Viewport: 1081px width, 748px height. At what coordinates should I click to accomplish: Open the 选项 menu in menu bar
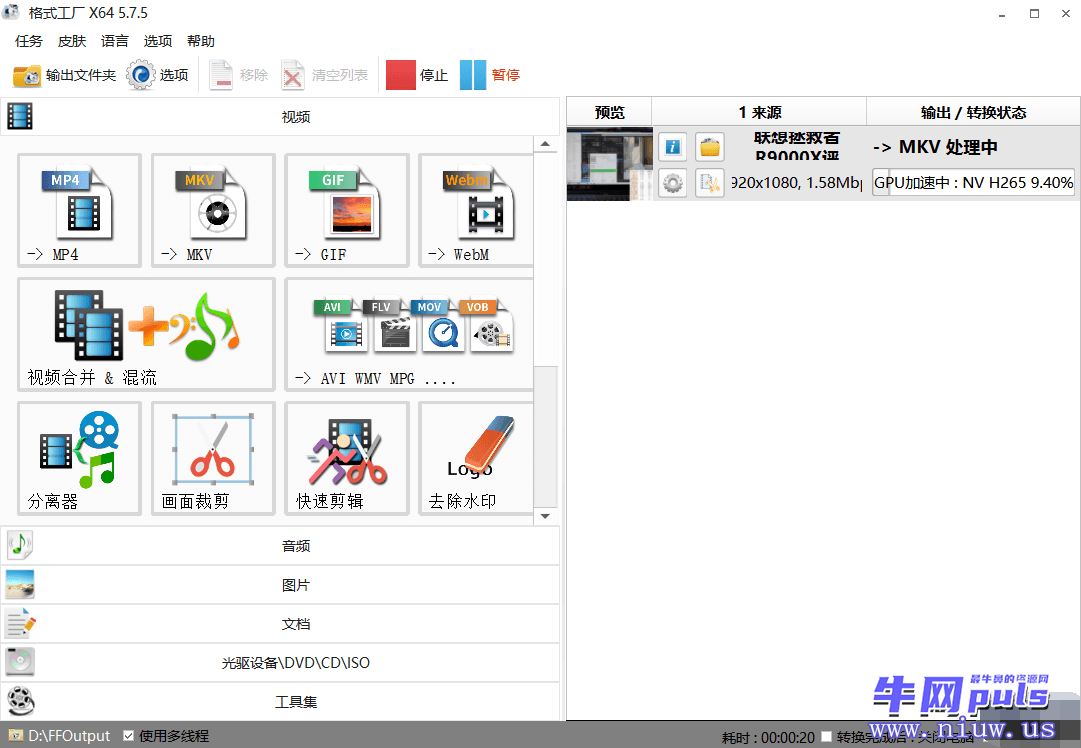[158, 41]
